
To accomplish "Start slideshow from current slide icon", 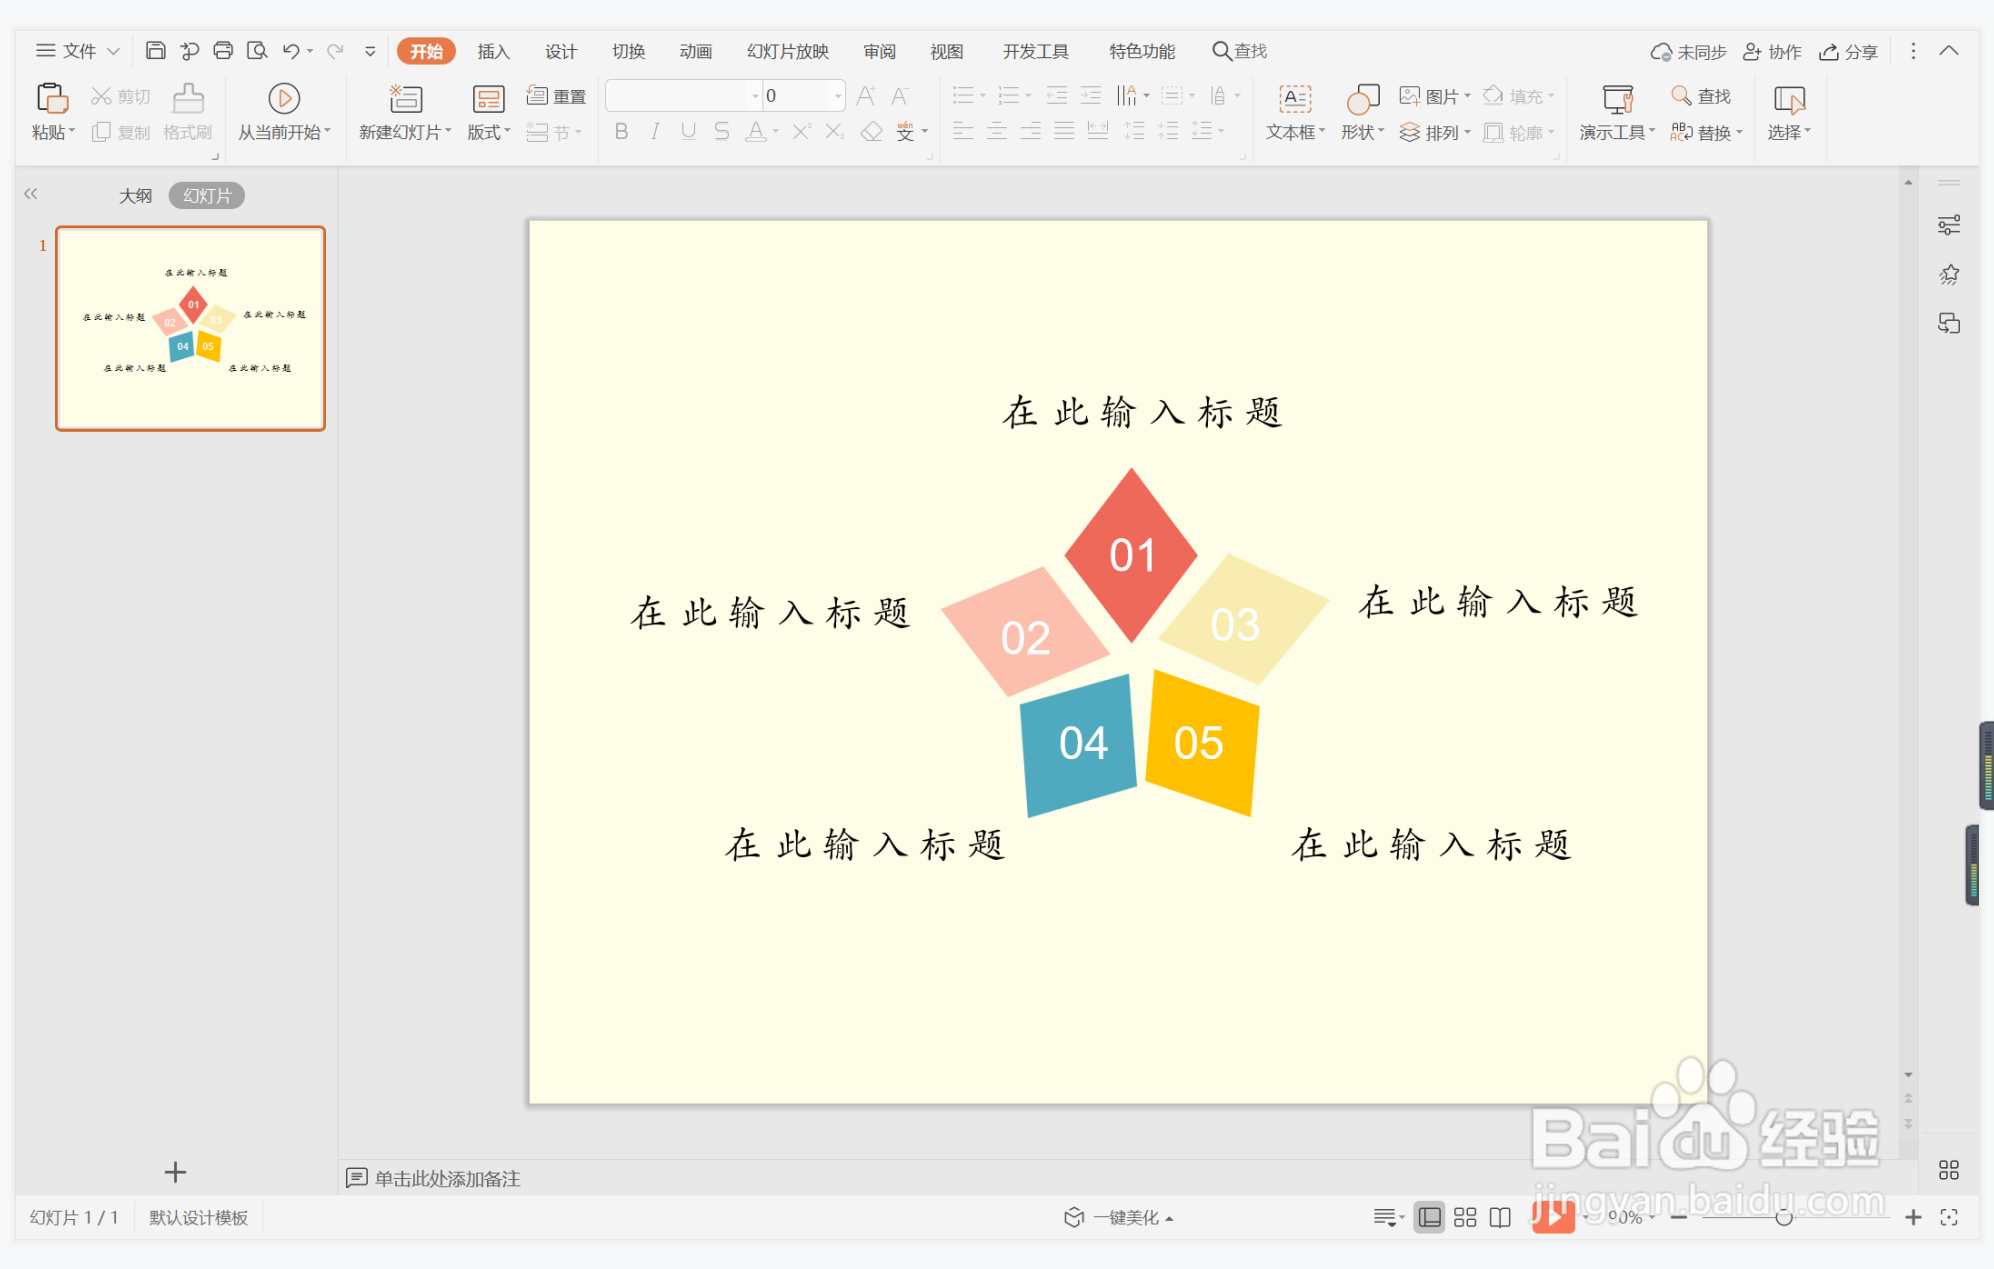I will pos(284,99).
